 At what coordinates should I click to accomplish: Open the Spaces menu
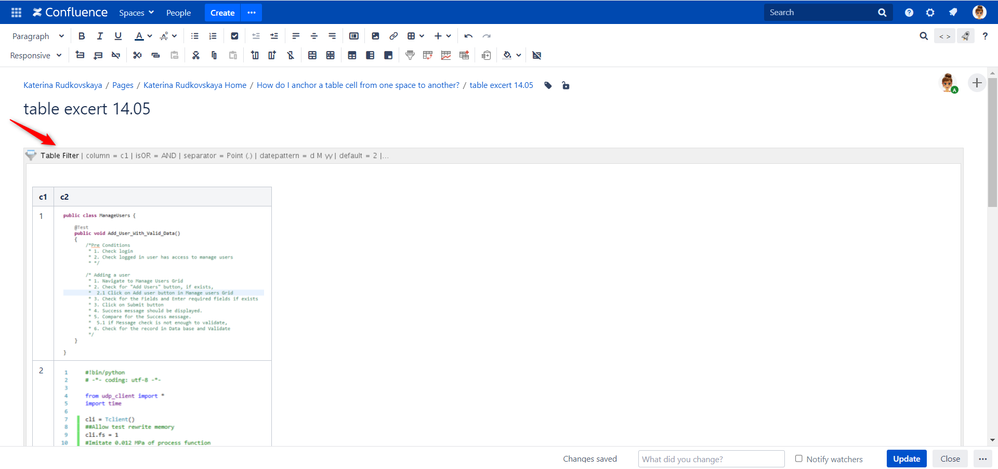pos(137,12)
